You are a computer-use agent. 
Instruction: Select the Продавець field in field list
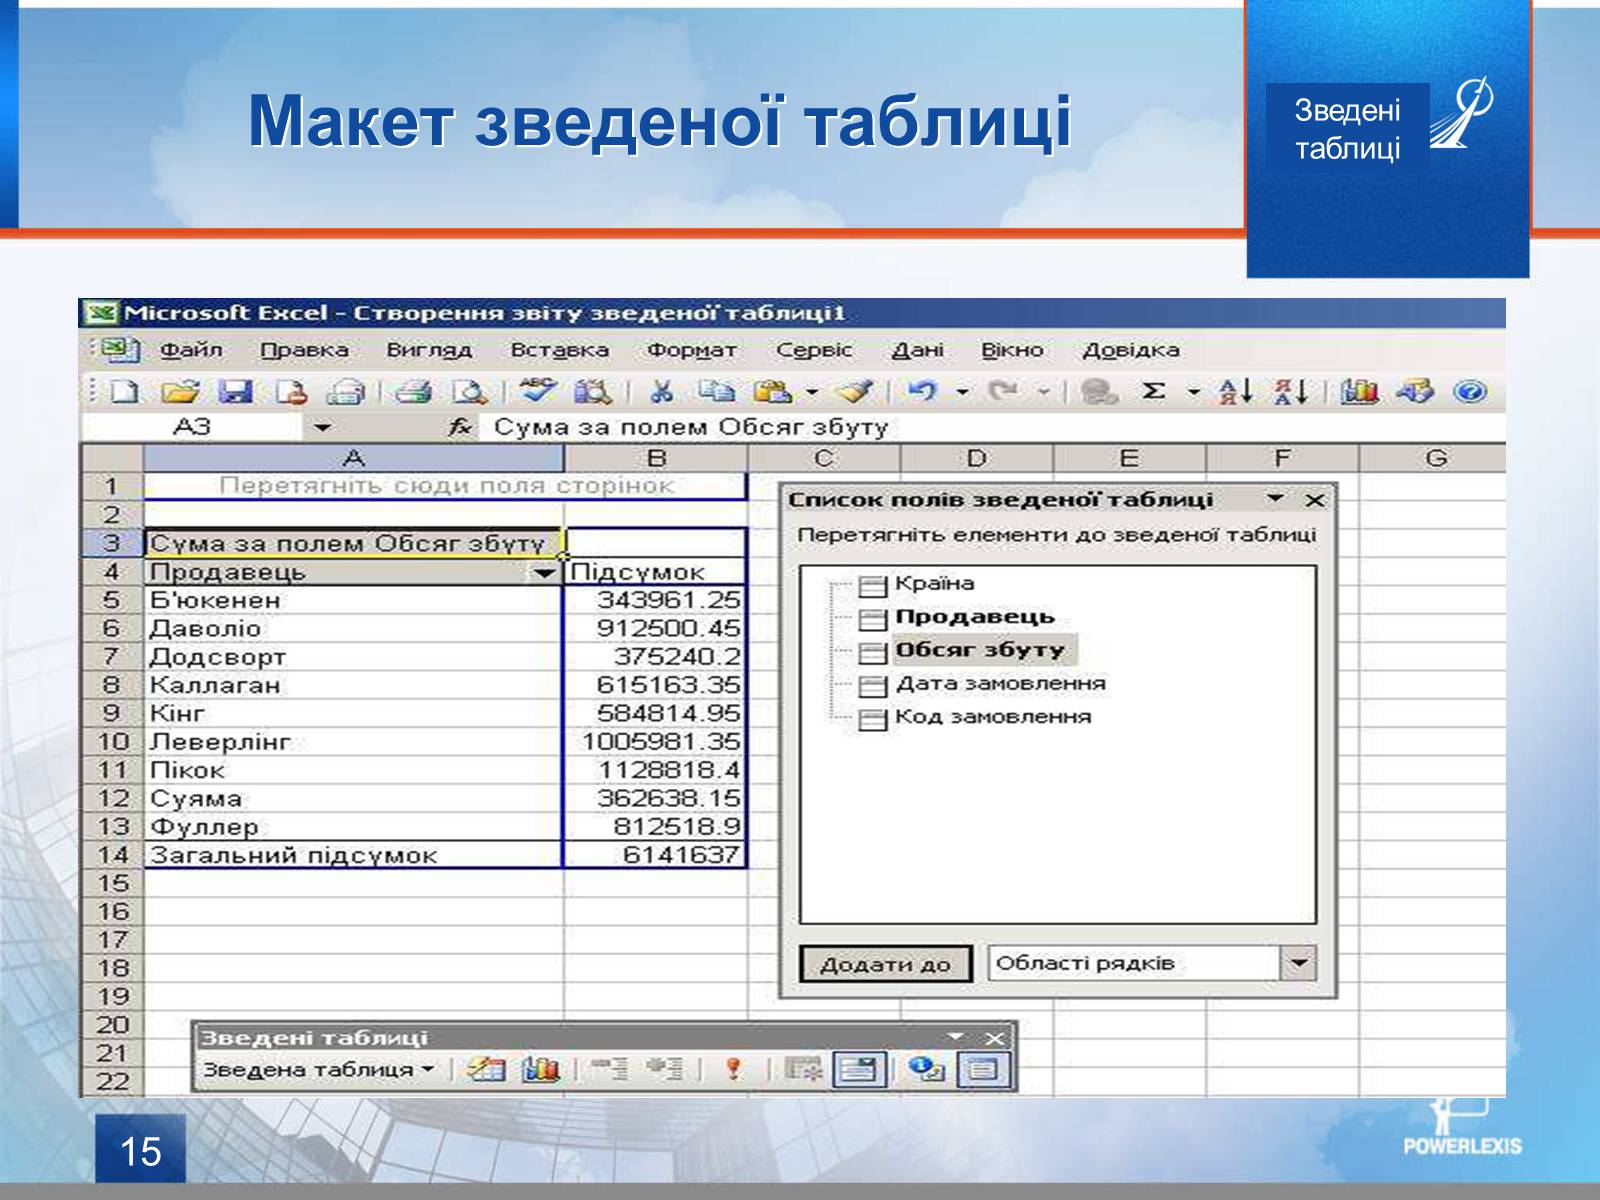[974, 617]
